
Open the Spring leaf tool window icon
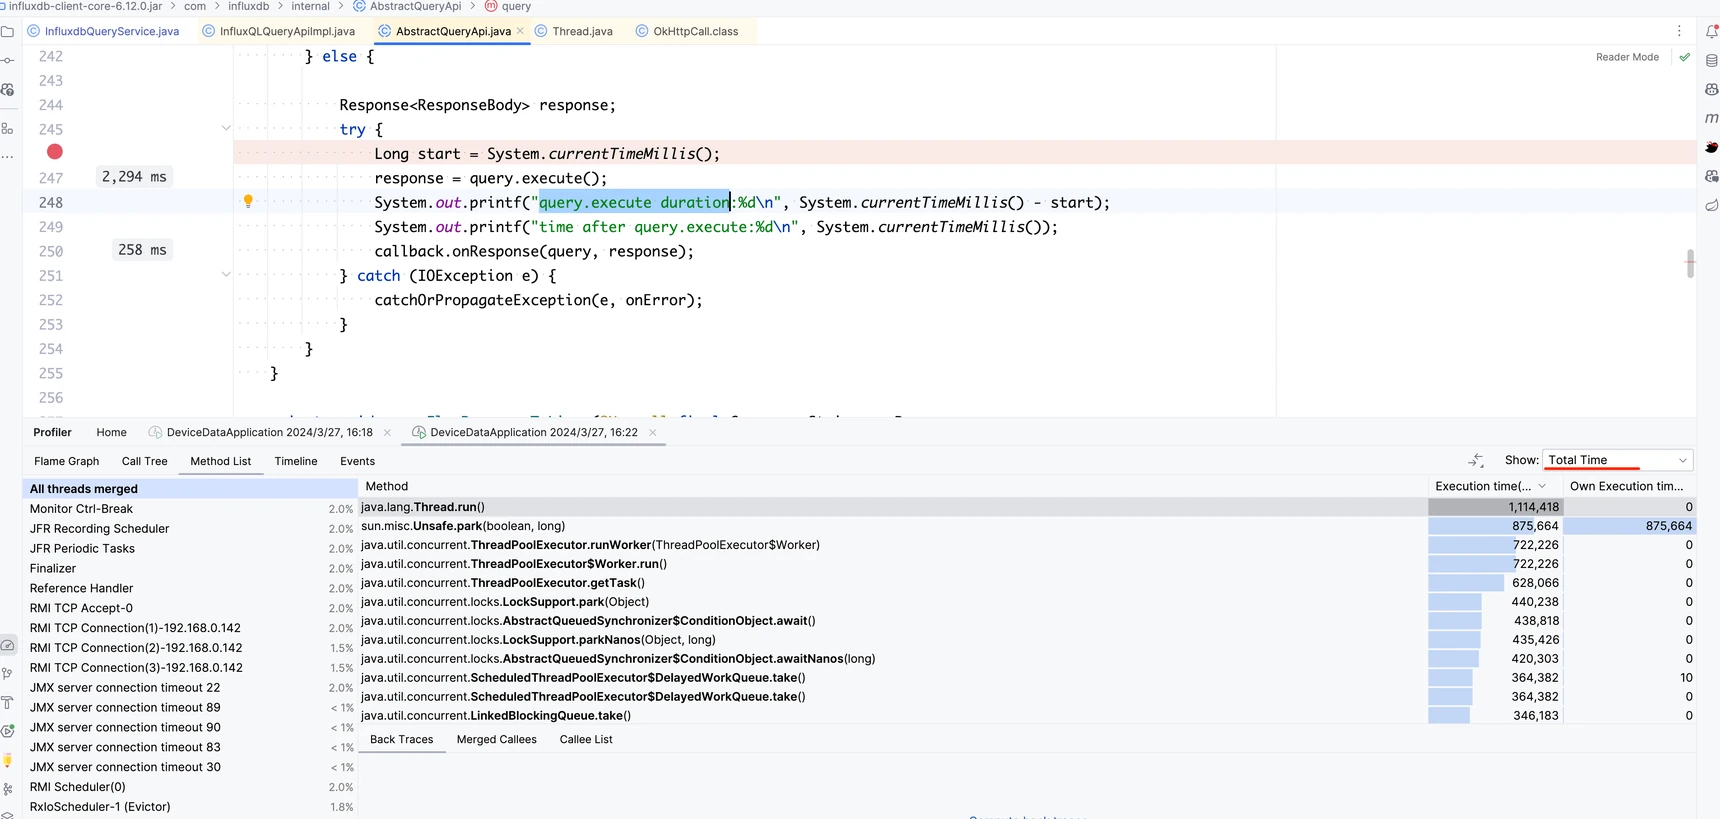(x=1711, y=205)
